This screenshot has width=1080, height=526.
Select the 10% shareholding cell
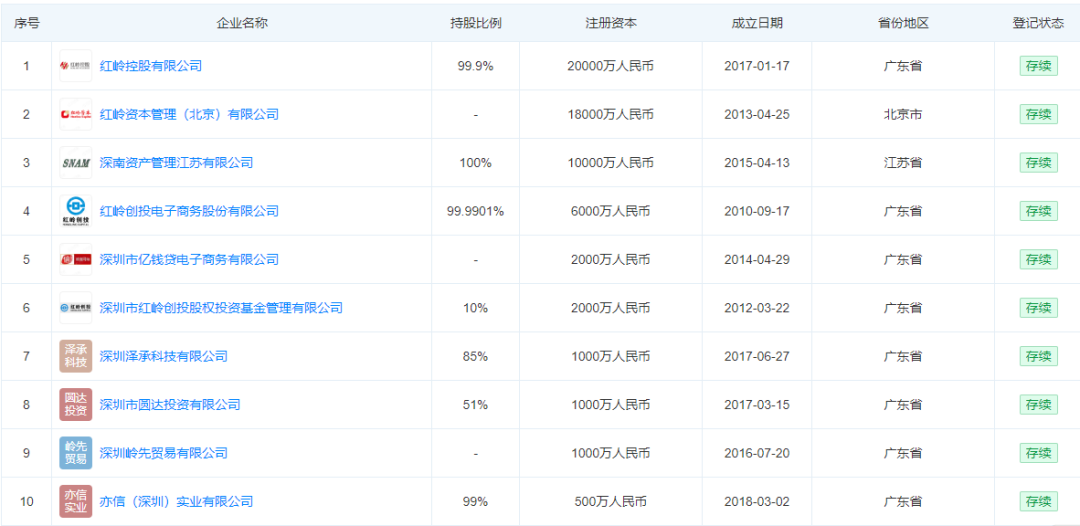(x=475, y=308)
